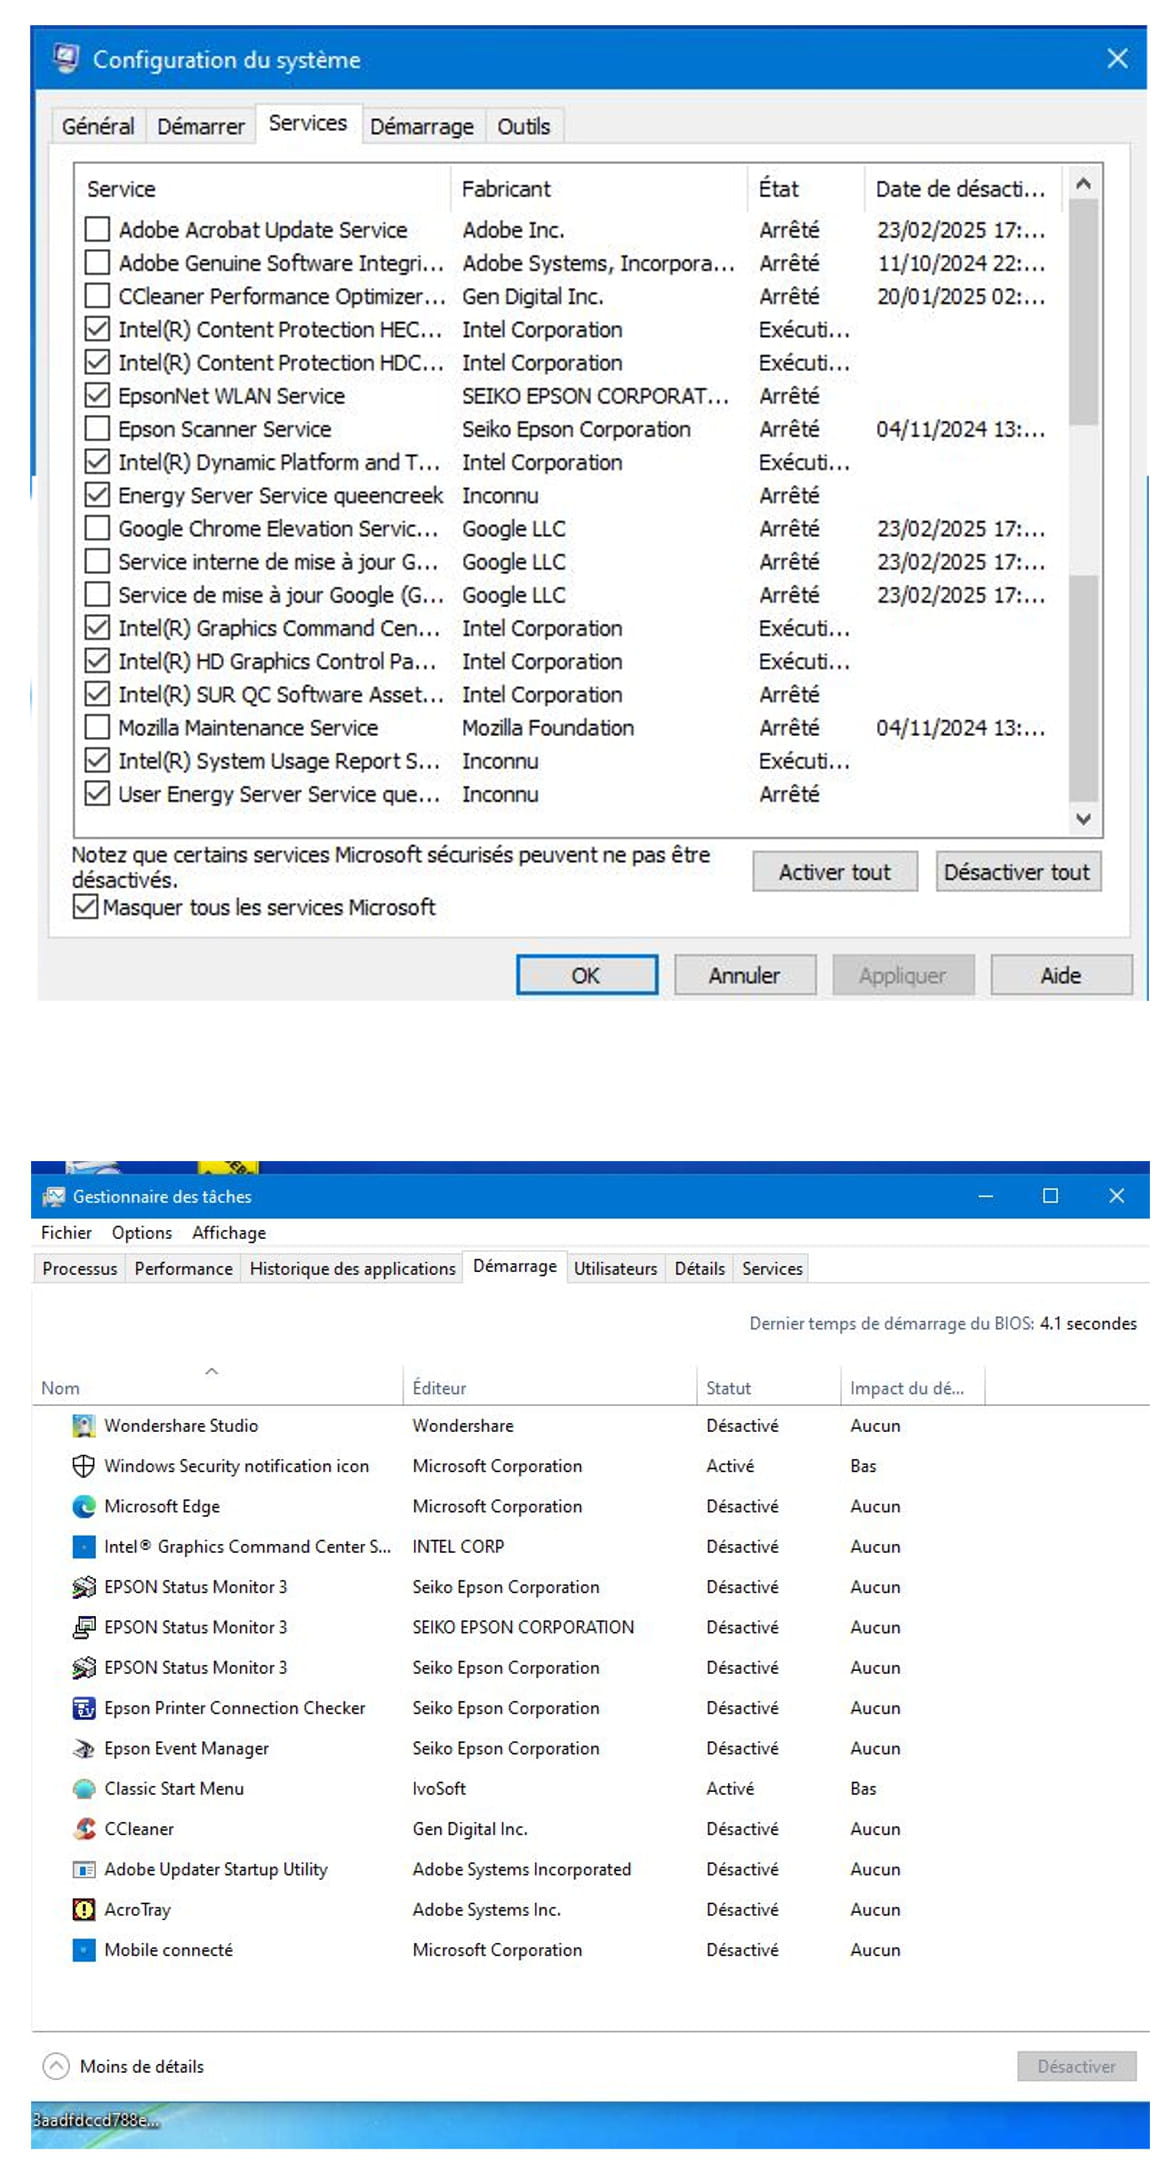Sort by the Statut column header
This screenshot has height=2160, width=1168.
768,1387
